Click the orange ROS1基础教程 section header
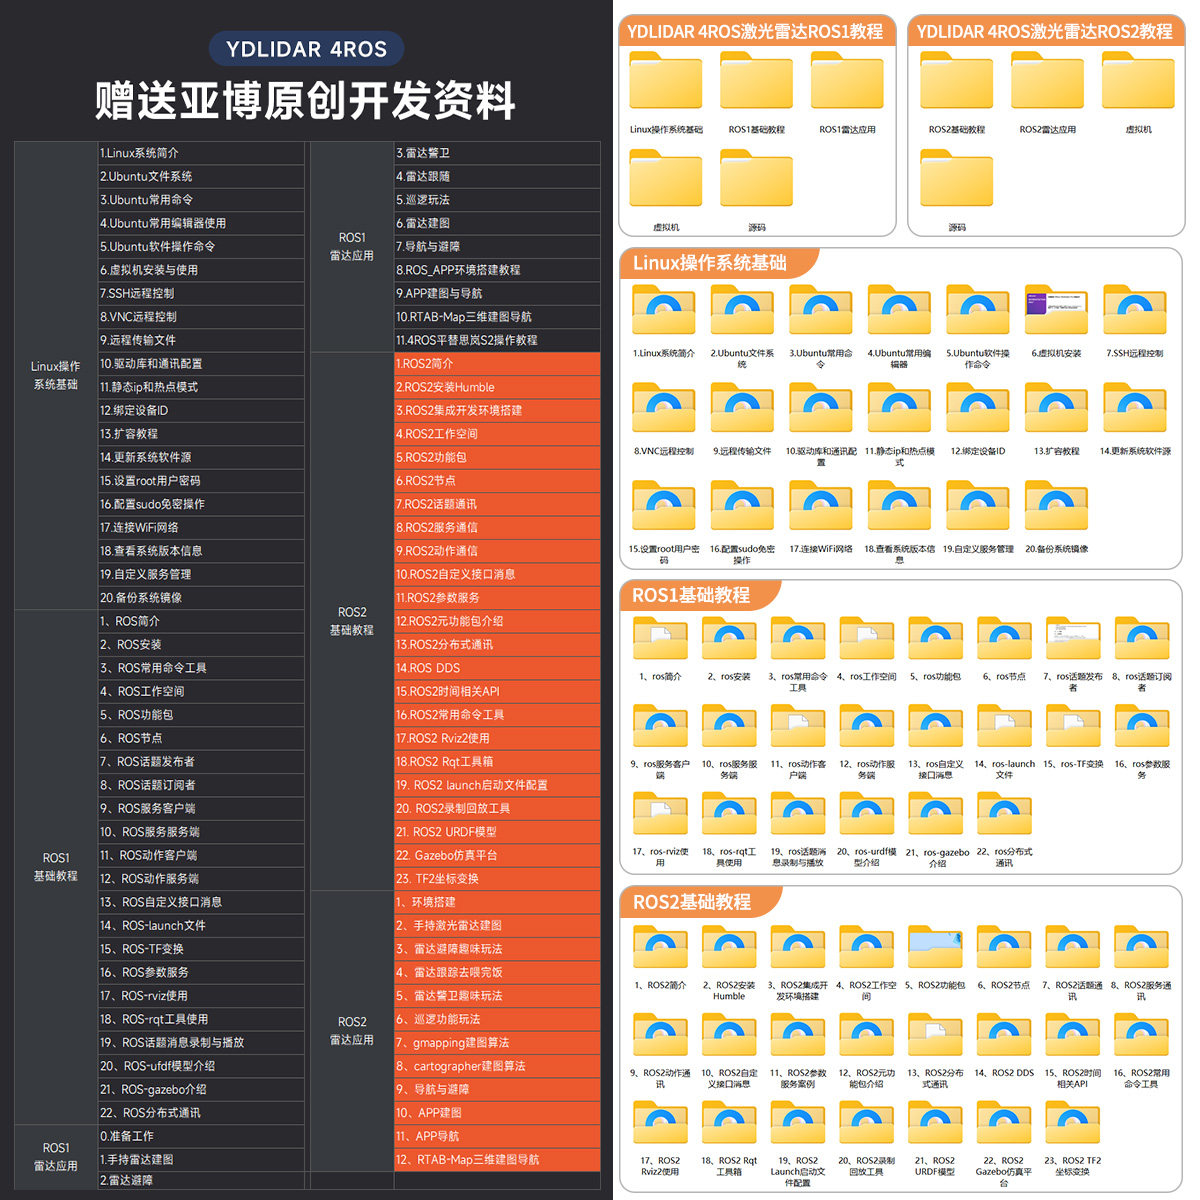The width and height of the screenshot is (1200, 1200). [700, 595]
